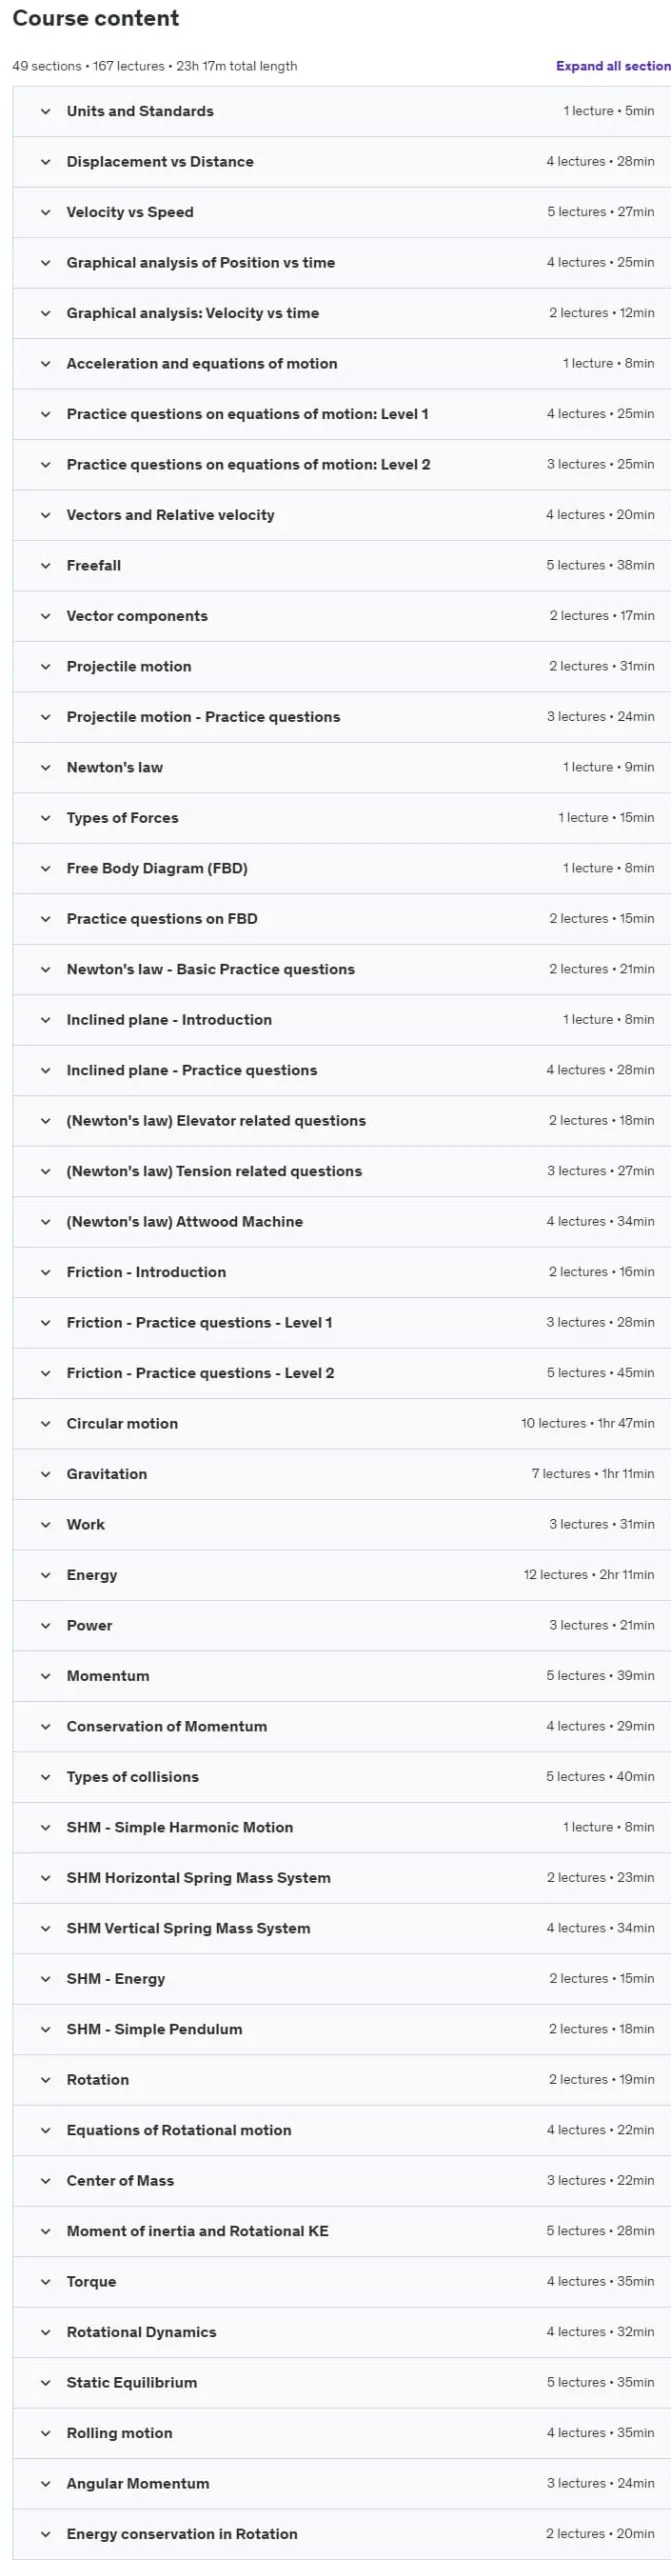Click the chevron icon next to Torque
The width and height of the screenshot is (671, 2560).
coord(45,2281)
